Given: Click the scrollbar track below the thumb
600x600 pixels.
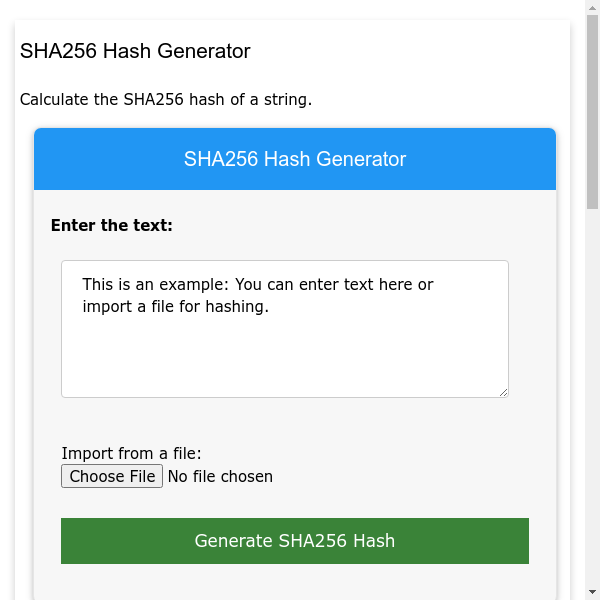Looking at the screenshot, I should point(592,400).
